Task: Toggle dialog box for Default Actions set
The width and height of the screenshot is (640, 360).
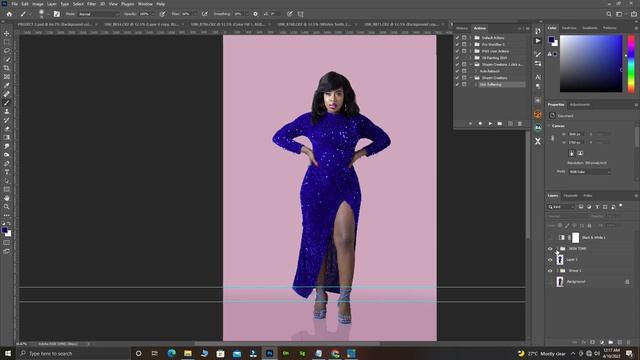Action: click(464, 38)
